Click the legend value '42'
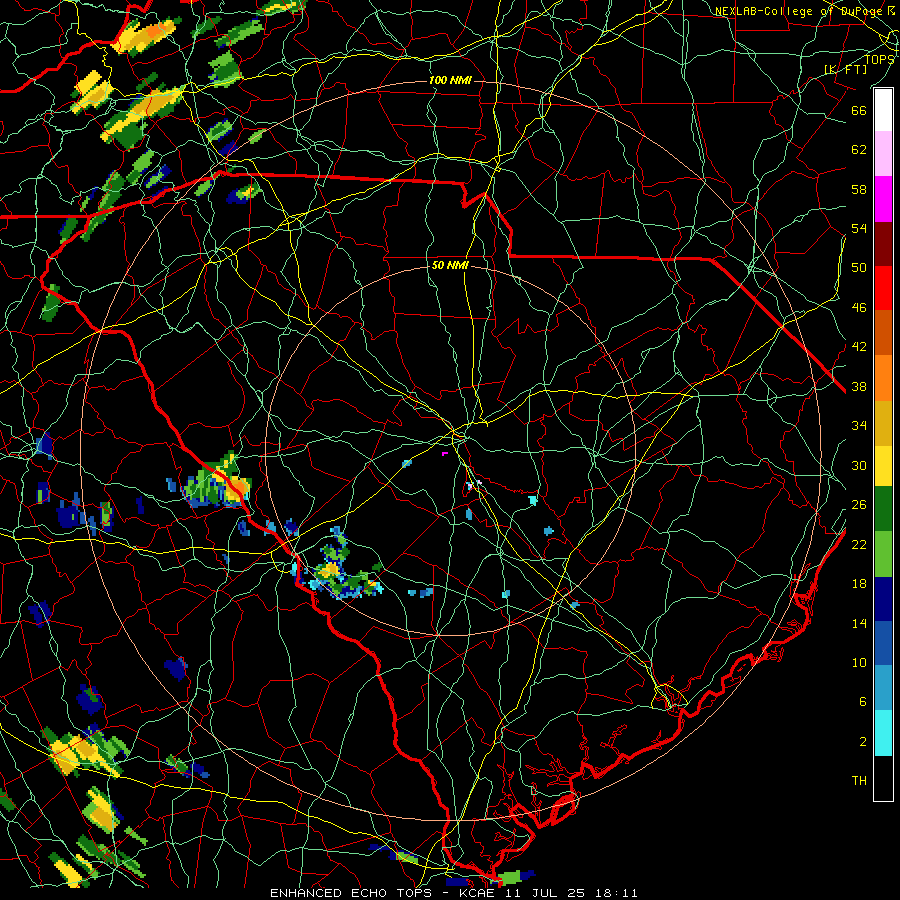900x900 pixels. pos(859,347)
